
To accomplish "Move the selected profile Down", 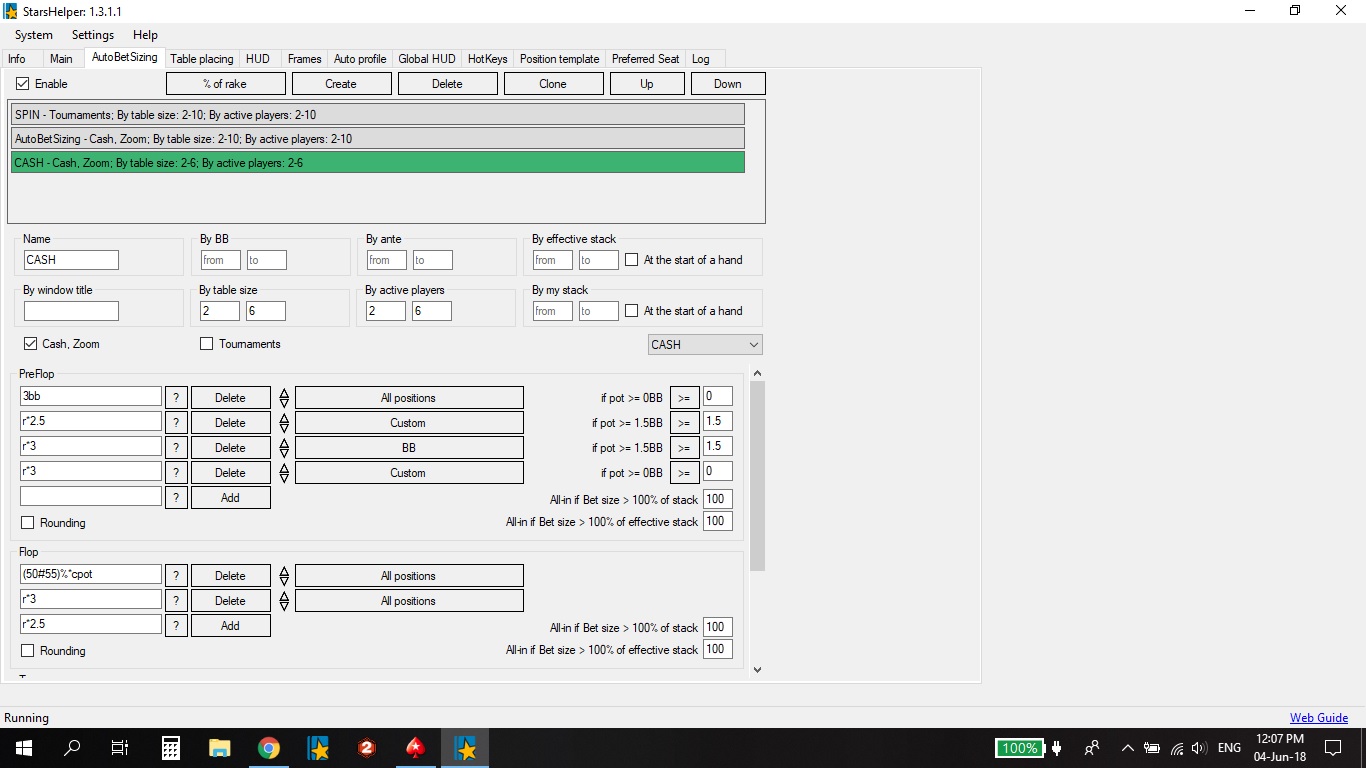I will pos(728,84).
